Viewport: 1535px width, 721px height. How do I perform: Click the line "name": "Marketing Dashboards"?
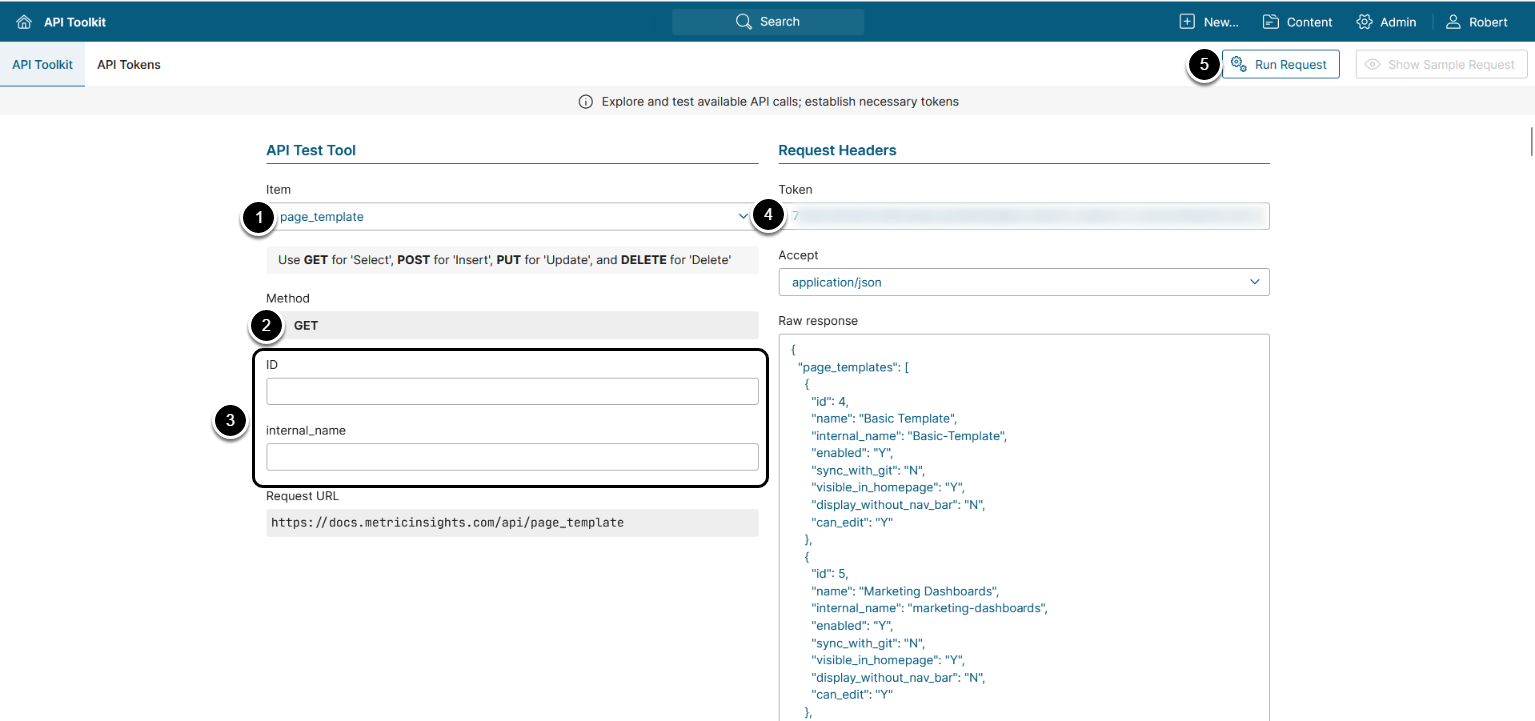(x=905, y=591)
